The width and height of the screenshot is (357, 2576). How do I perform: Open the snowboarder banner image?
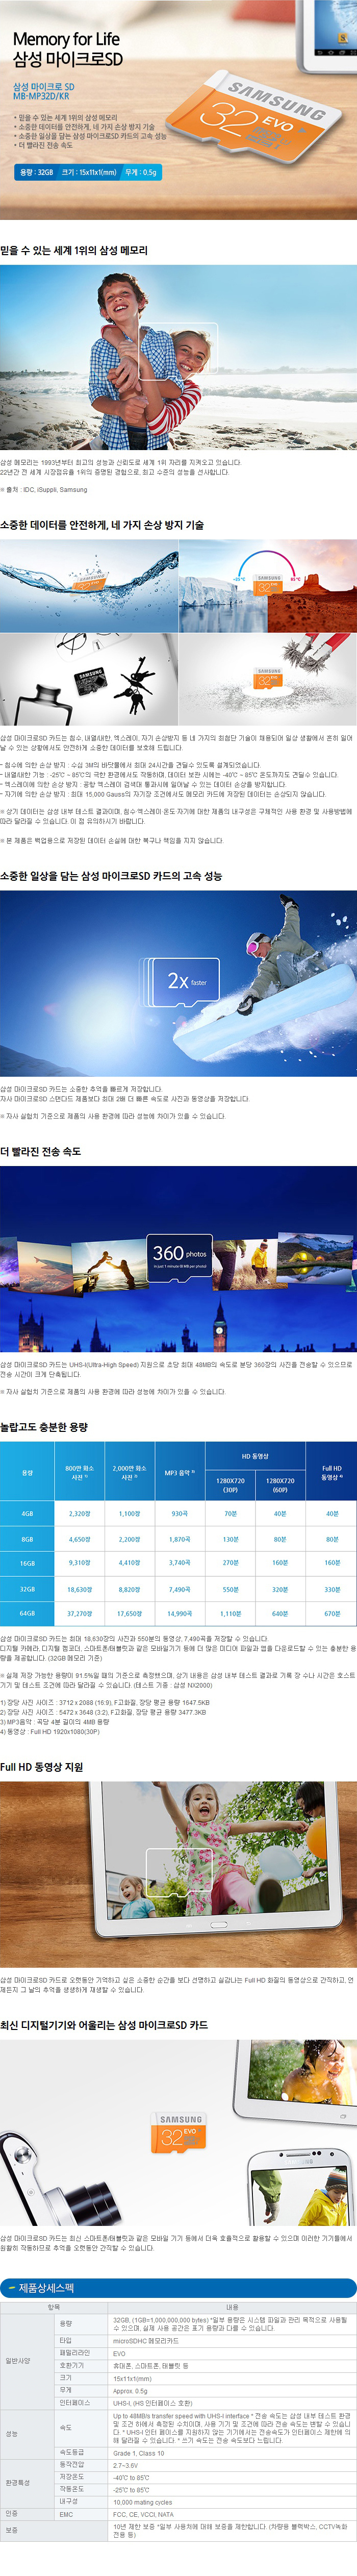click(x=178, y=983)
